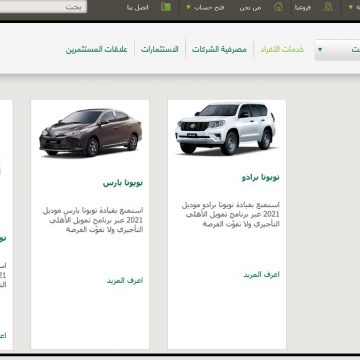Click the بحث search field
The image size is (360, 360).
[43, 7]
